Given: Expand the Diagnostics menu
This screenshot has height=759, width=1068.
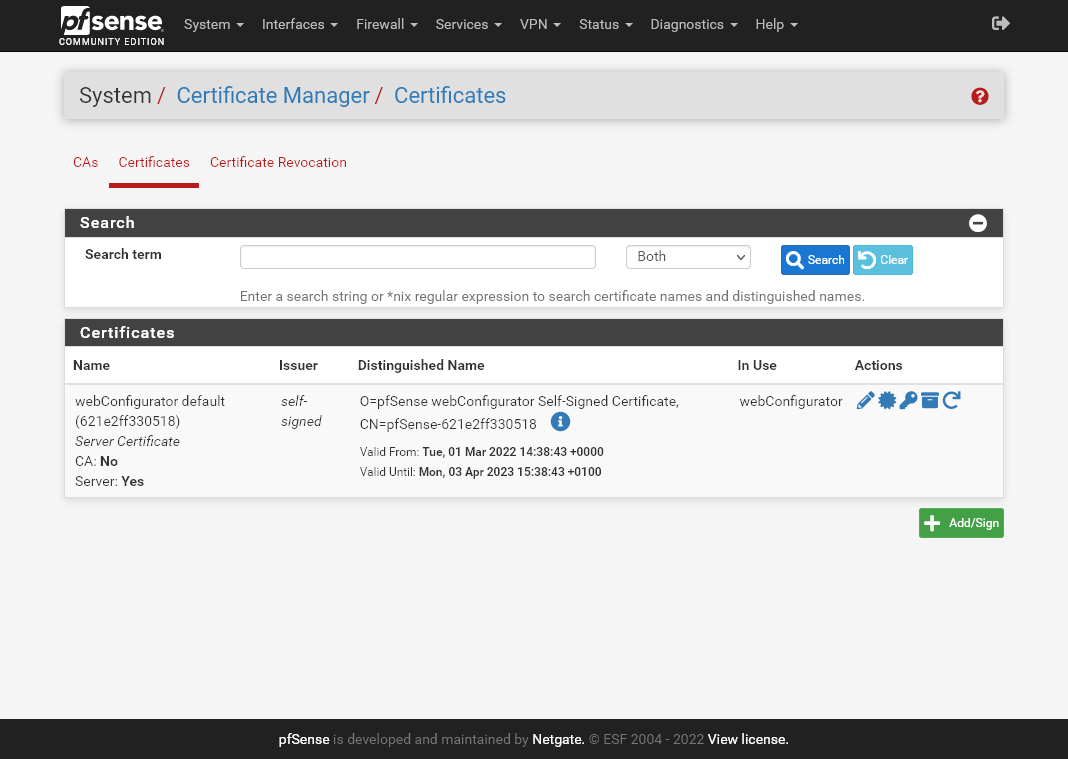Looking at the screenshot, I should tap(693, 24).
